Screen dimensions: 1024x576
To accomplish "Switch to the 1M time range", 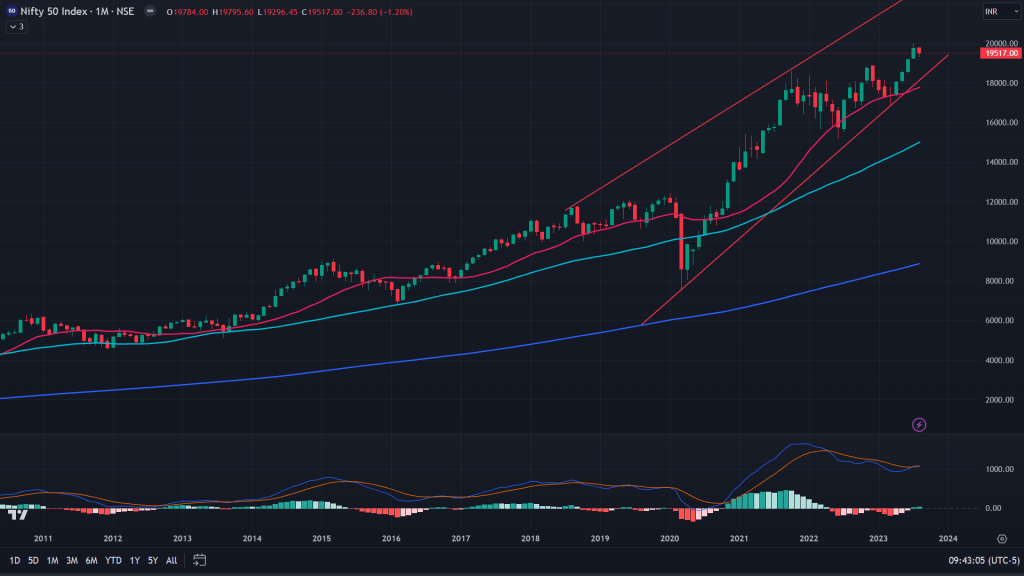I will [53, 560].
